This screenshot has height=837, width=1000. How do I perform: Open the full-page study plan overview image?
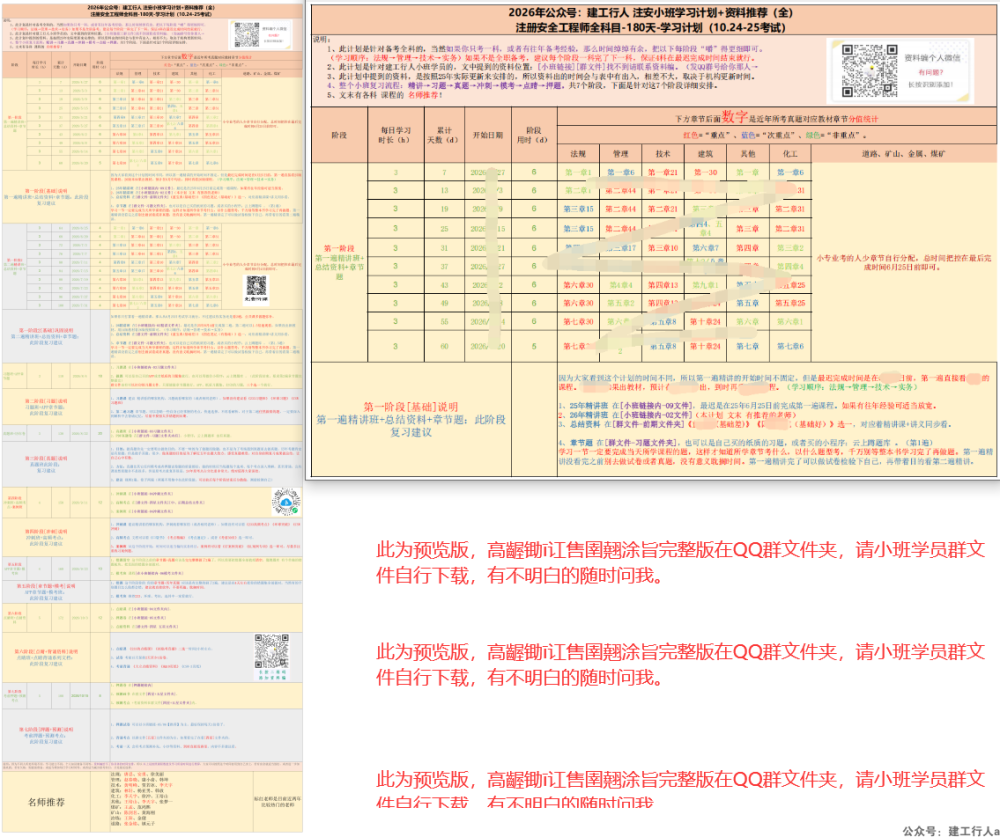click(152, 417)
